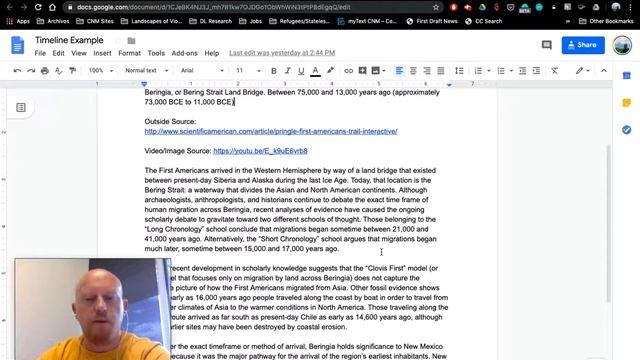The width and height of the screenshot is (640, 360).
Task: Click the Timeline Example document title
Action: click(x=69, y=40)
